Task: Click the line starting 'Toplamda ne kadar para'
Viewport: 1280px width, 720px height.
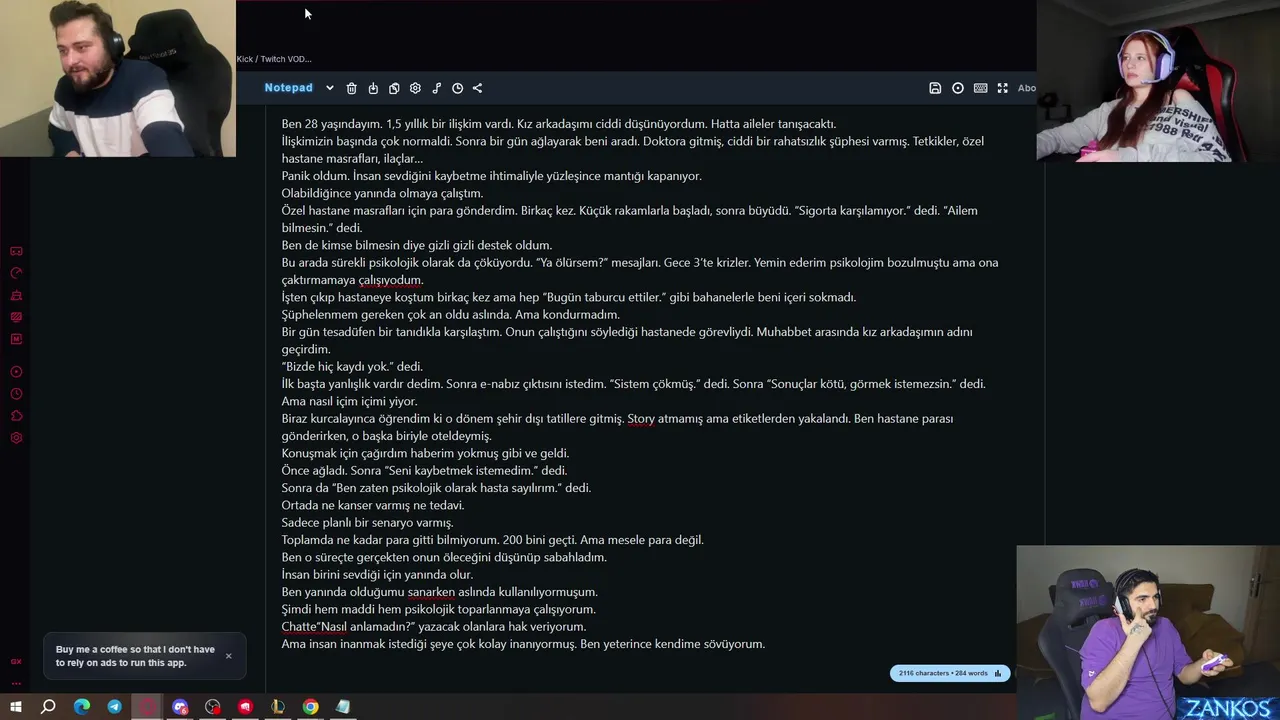Action: click(492, 540)
